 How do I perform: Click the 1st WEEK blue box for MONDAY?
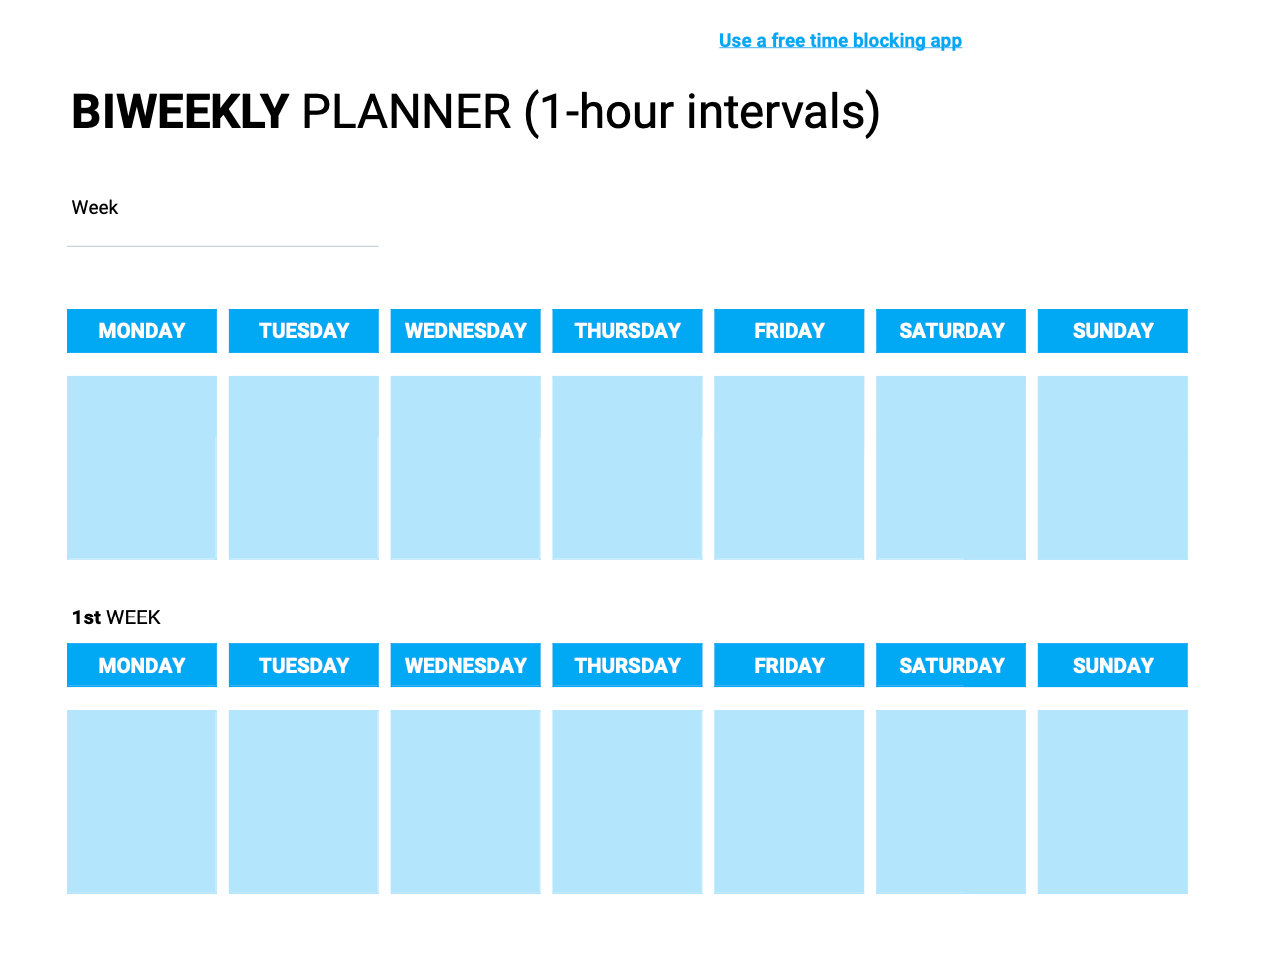142,801
